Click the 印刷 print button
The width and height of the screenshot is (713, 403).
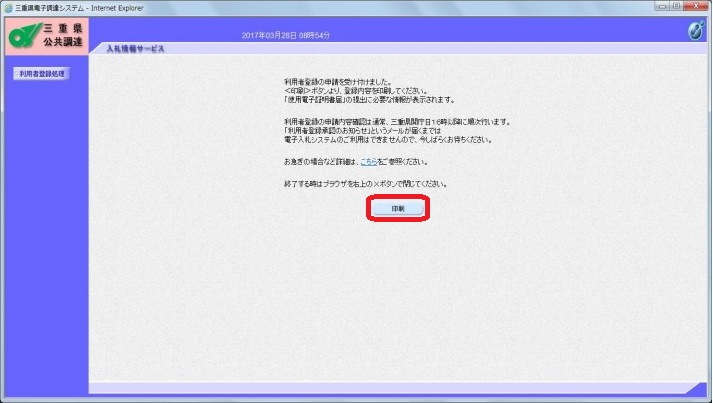click(398, 208)
